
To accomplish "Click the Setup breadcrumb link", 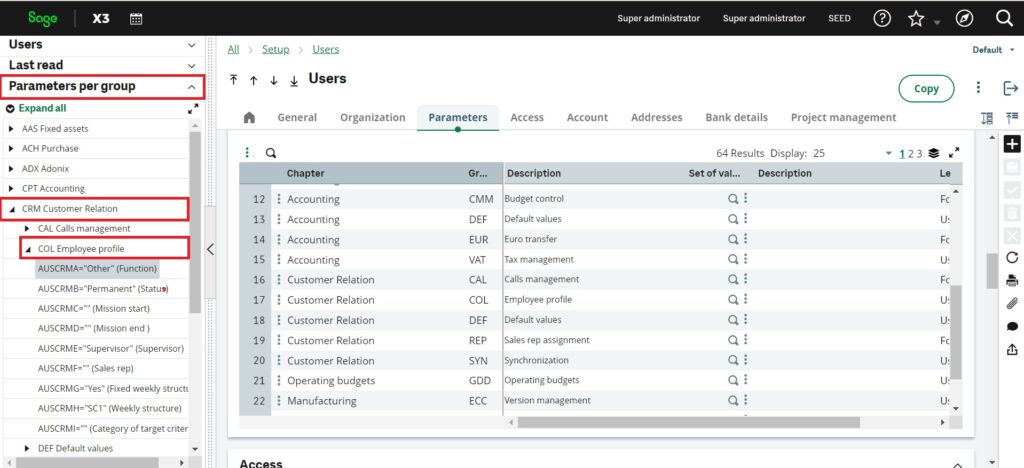I will tap(276, 49).
